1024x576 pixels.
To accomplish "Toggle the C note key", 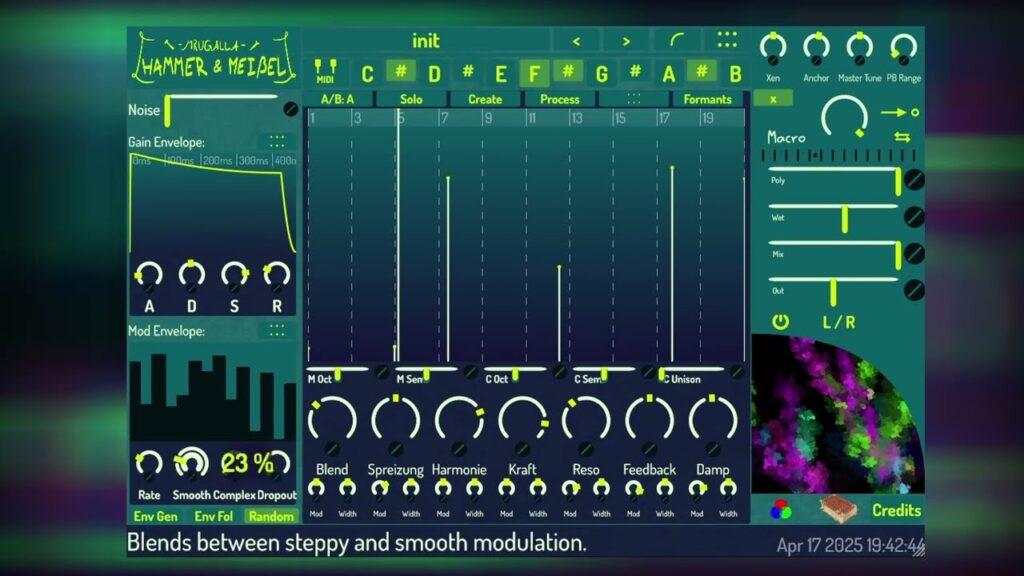I will click(x=367, y=74).
